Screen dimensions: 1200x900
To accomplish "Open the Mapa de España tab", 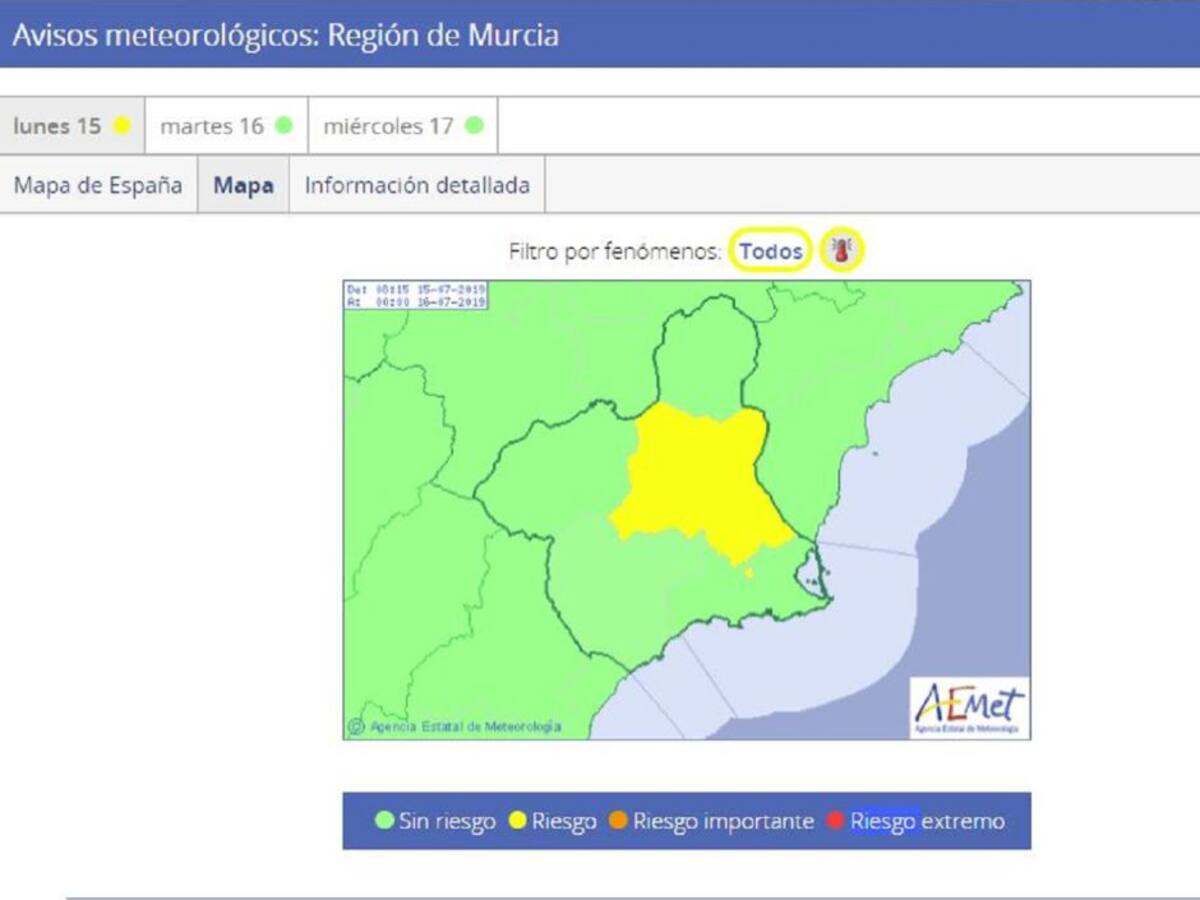I will (x=98, y=185).
